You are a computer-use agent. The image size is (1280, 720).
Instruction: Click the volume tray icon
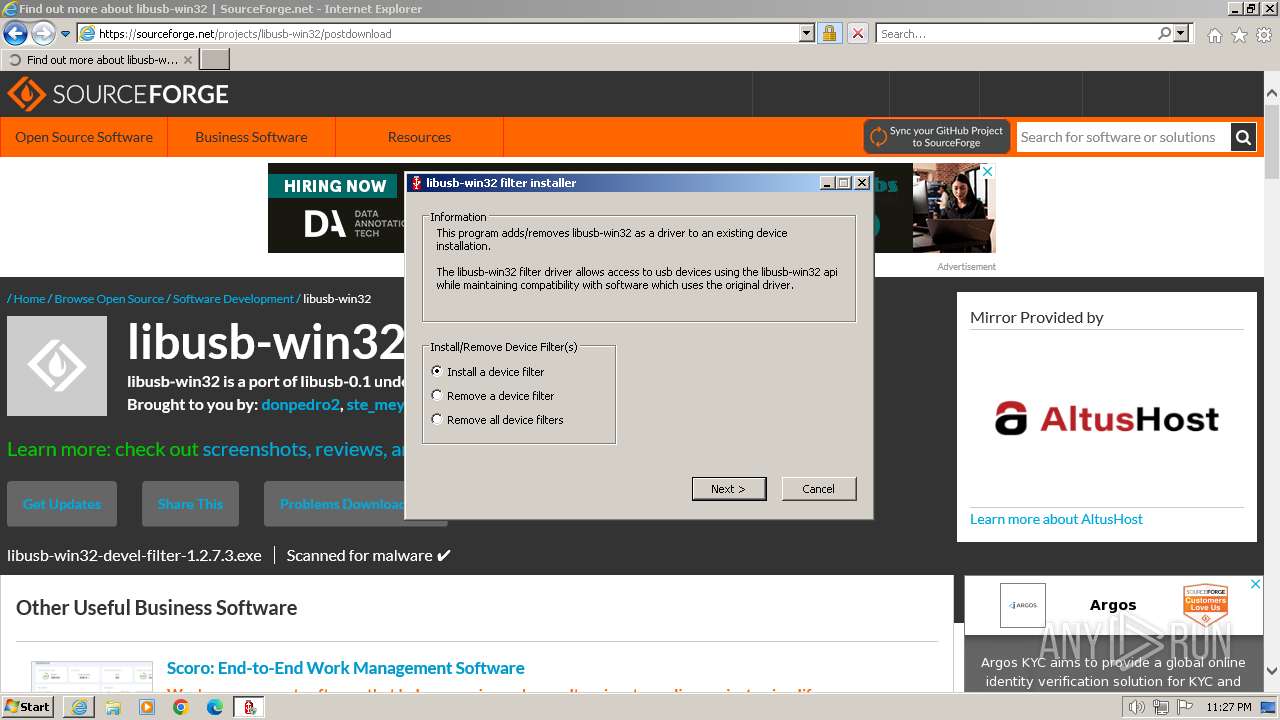pos(1137,707)
